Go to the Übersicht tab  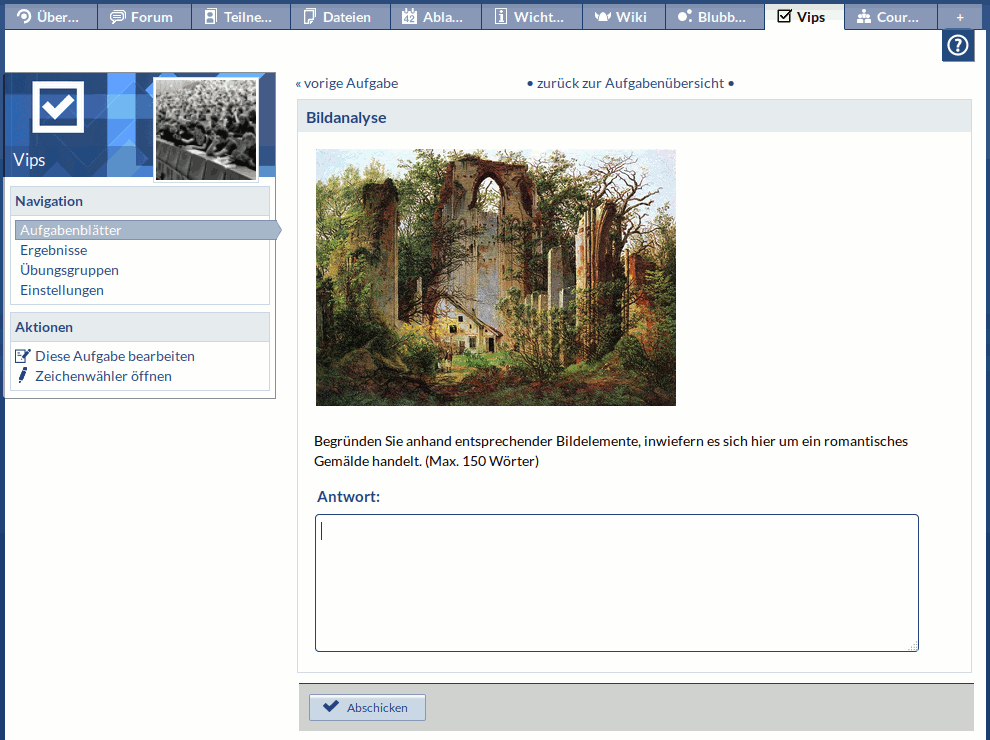click(50, 17)
